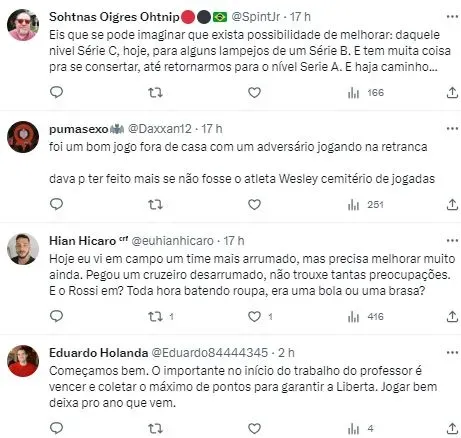Open the @Eduardo84444345 handle

(210, 353)
